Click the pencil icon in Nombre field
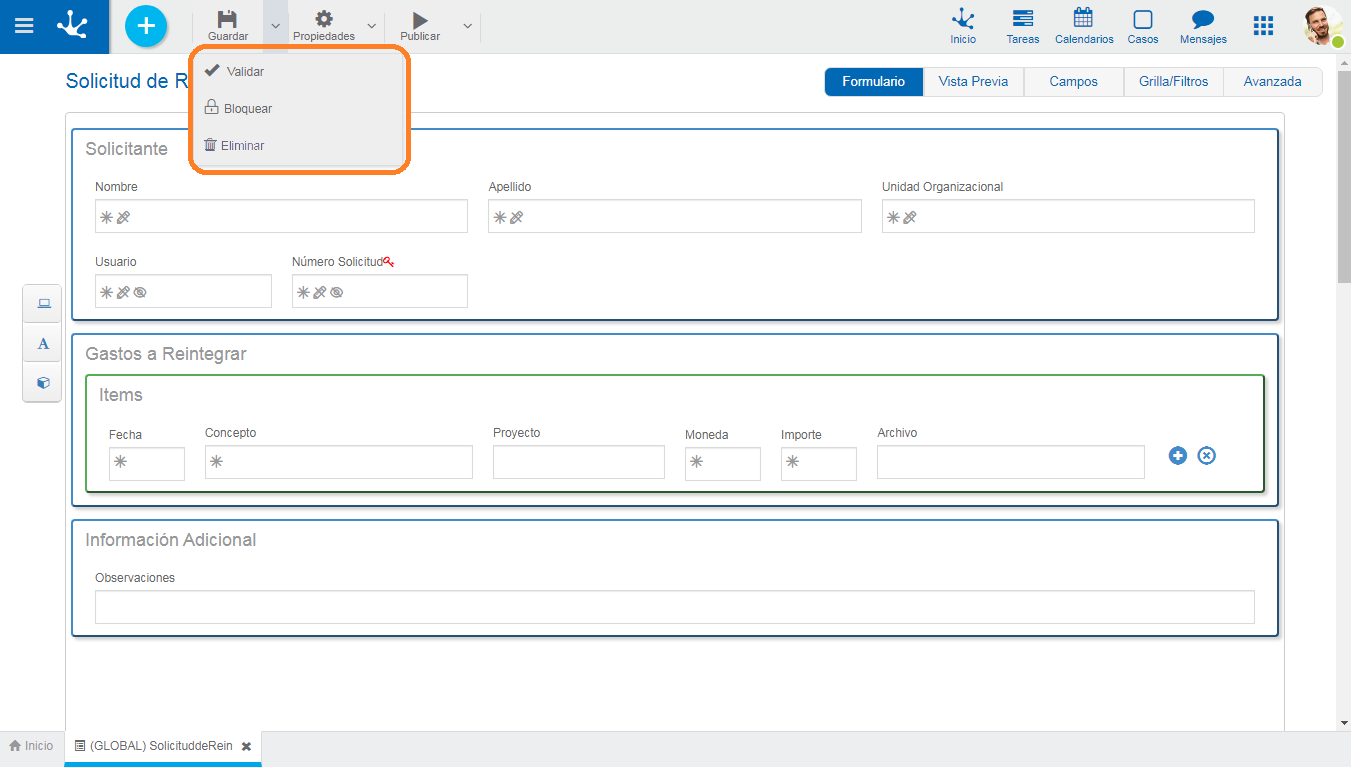Image resolution: width=1360 pixels, height=768 pixels. 123,217
